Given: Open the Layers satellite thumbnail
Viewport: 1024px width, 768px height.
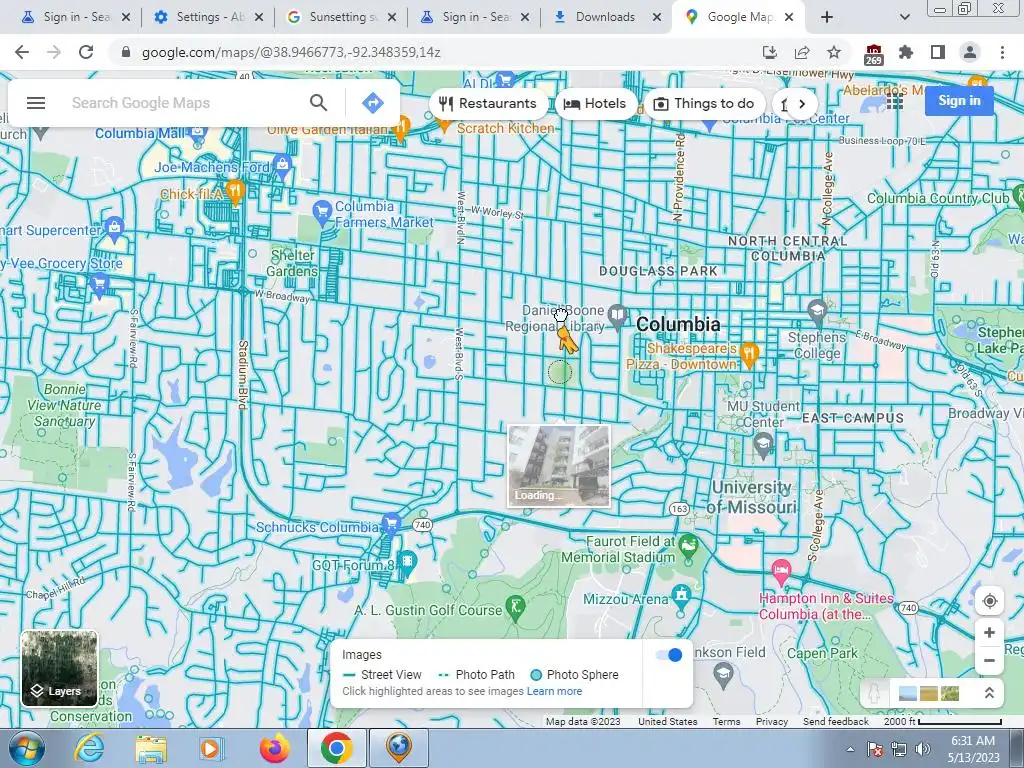Looking at the screenshot, I should point(59,668).
